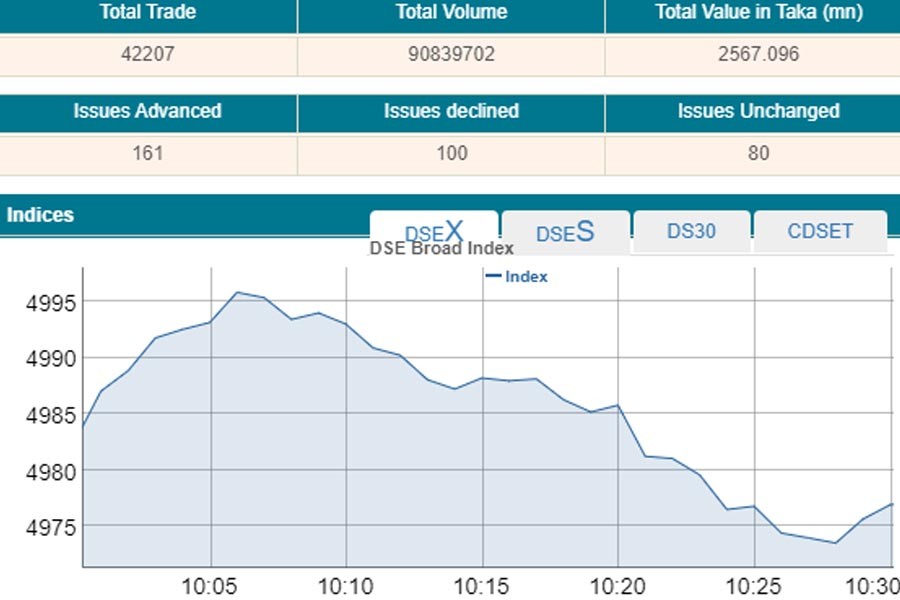The image size is (900, 600).
Task: Click the blue Index legend line marker
Action: [492, 277]
